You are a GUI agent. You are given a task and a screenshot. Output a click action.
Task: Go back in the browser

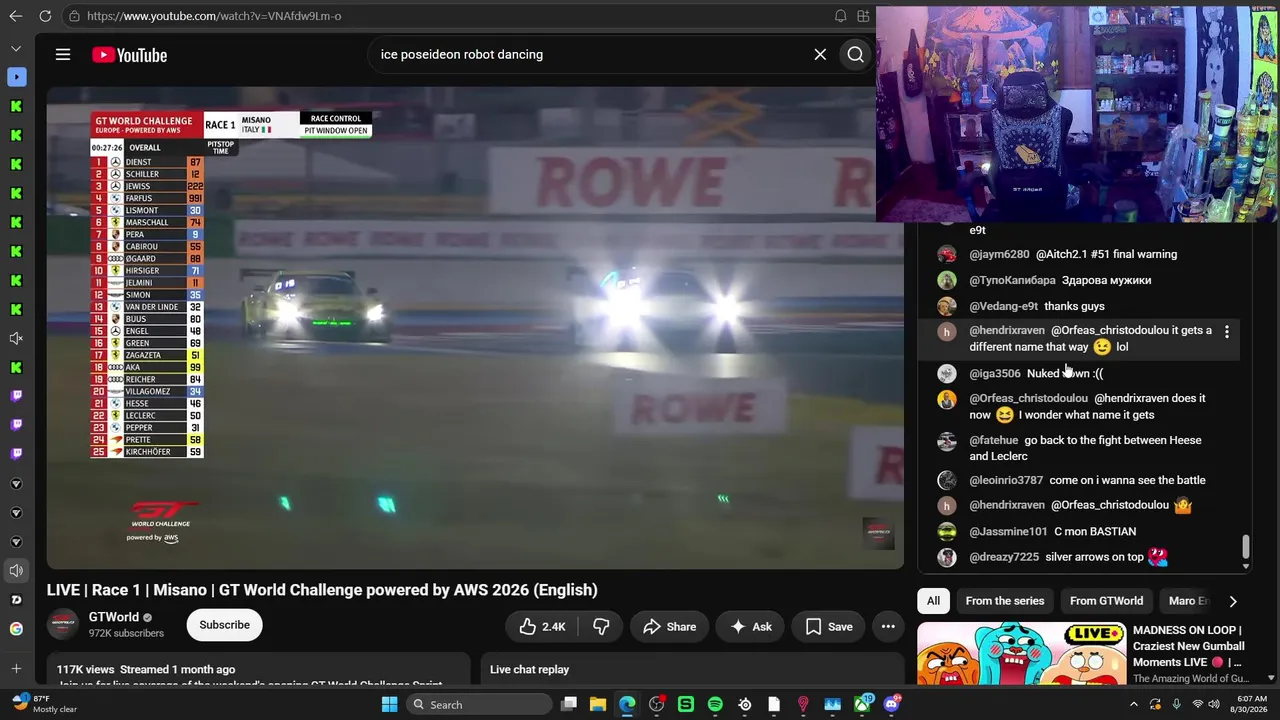pos(16,16)
